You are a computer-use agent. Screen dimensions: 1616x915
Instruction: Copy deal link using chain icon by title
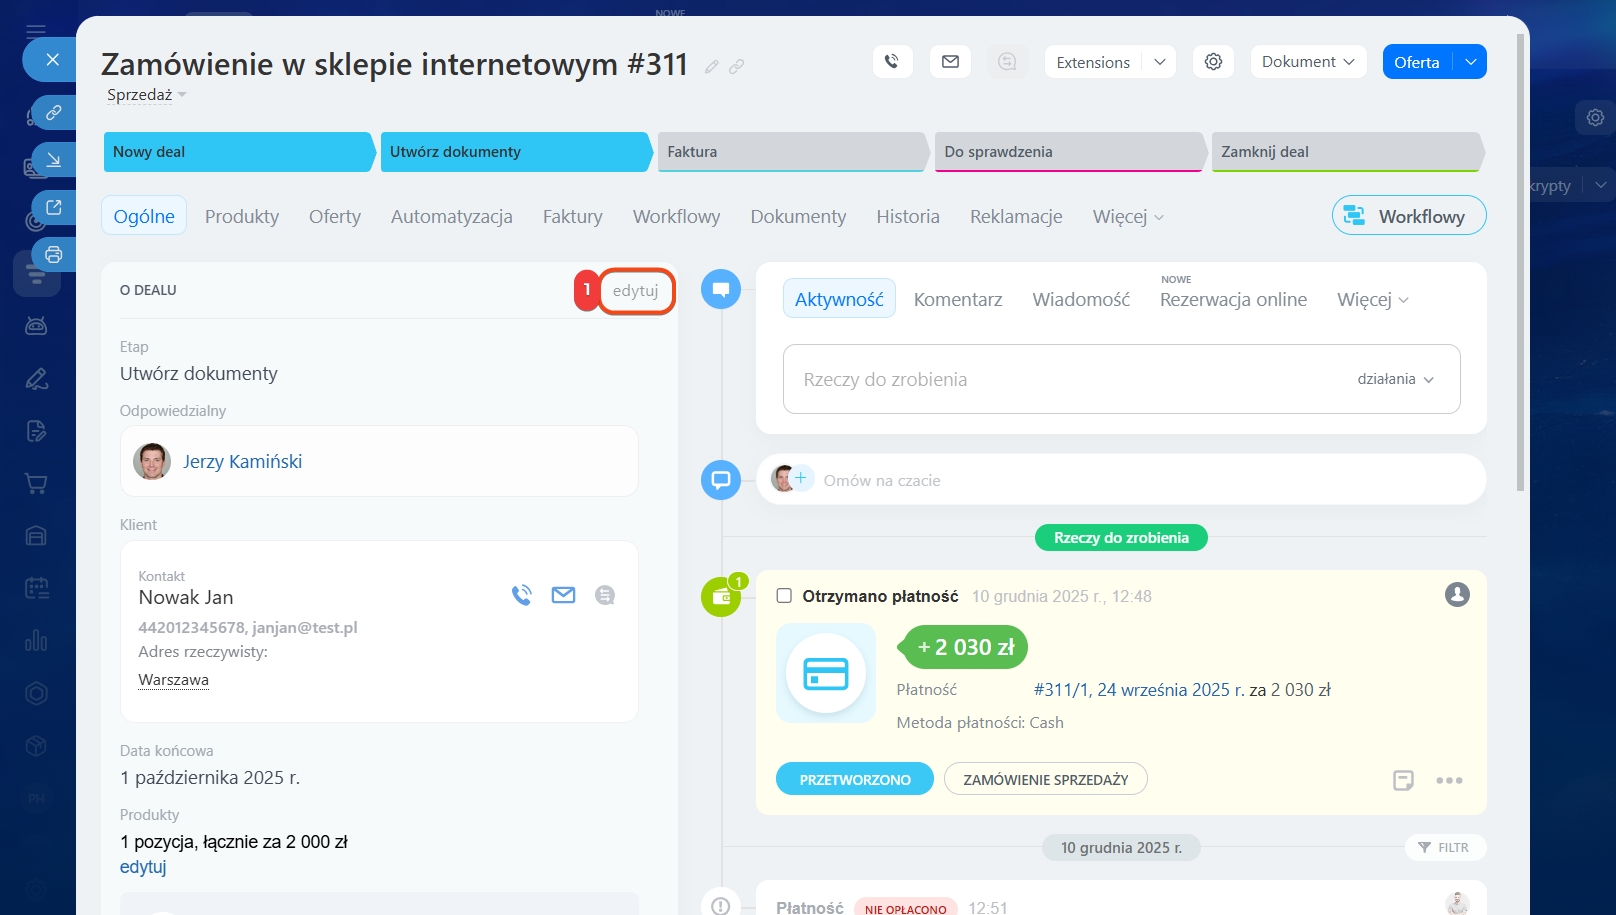tap(737, 67)
